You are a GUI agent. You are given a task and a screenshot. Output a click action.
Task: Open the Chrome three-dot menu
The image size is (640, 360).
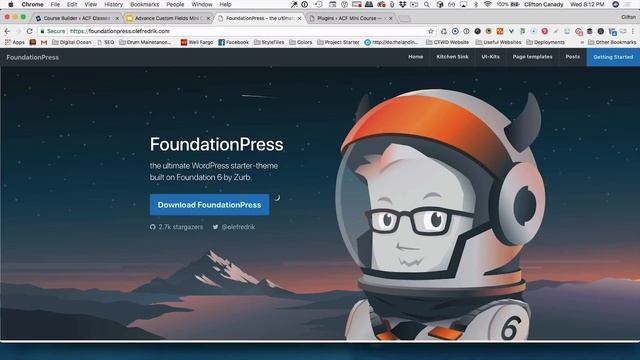(634, 31)
